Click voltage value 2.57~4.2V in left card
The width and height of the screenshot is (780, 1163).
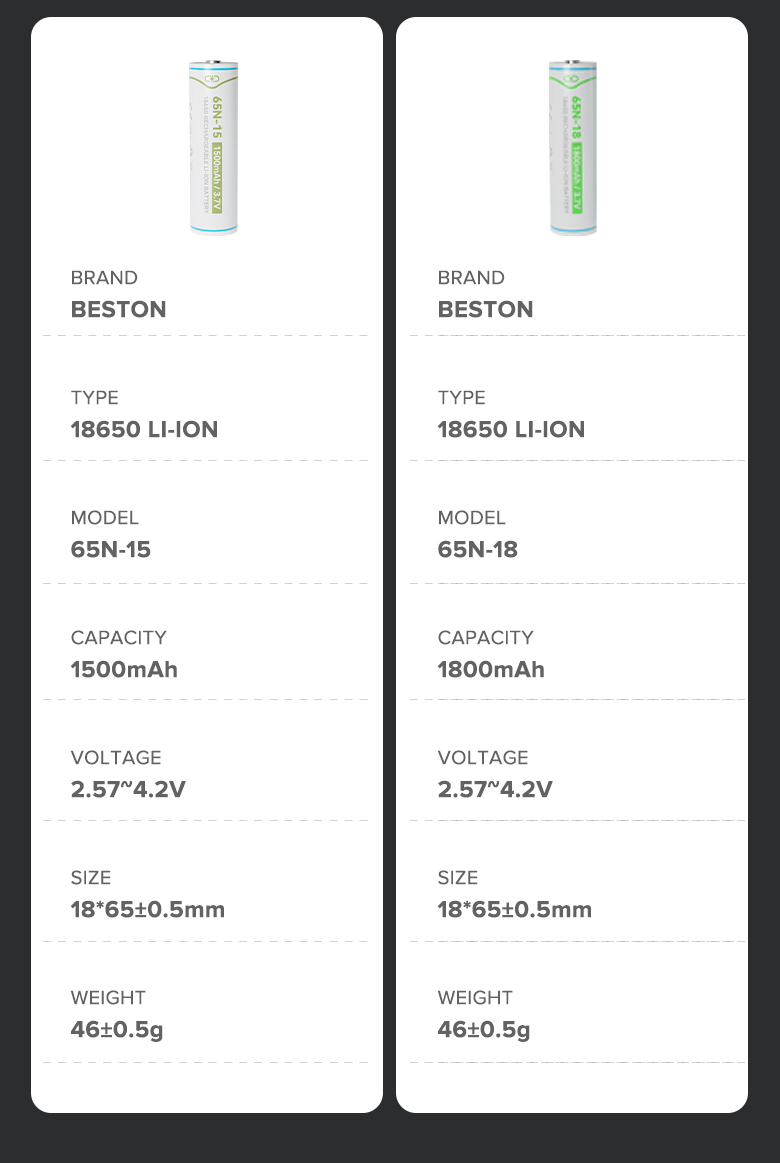[x=128, y=789]
